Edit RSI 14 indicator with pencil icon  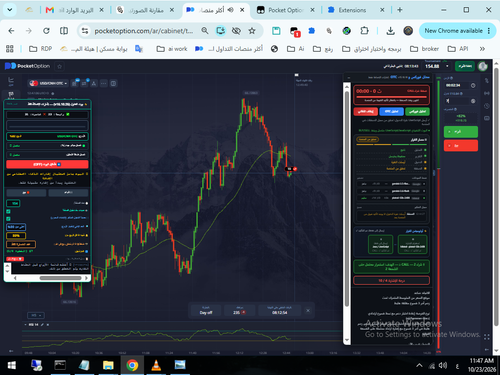coord(42,325)
